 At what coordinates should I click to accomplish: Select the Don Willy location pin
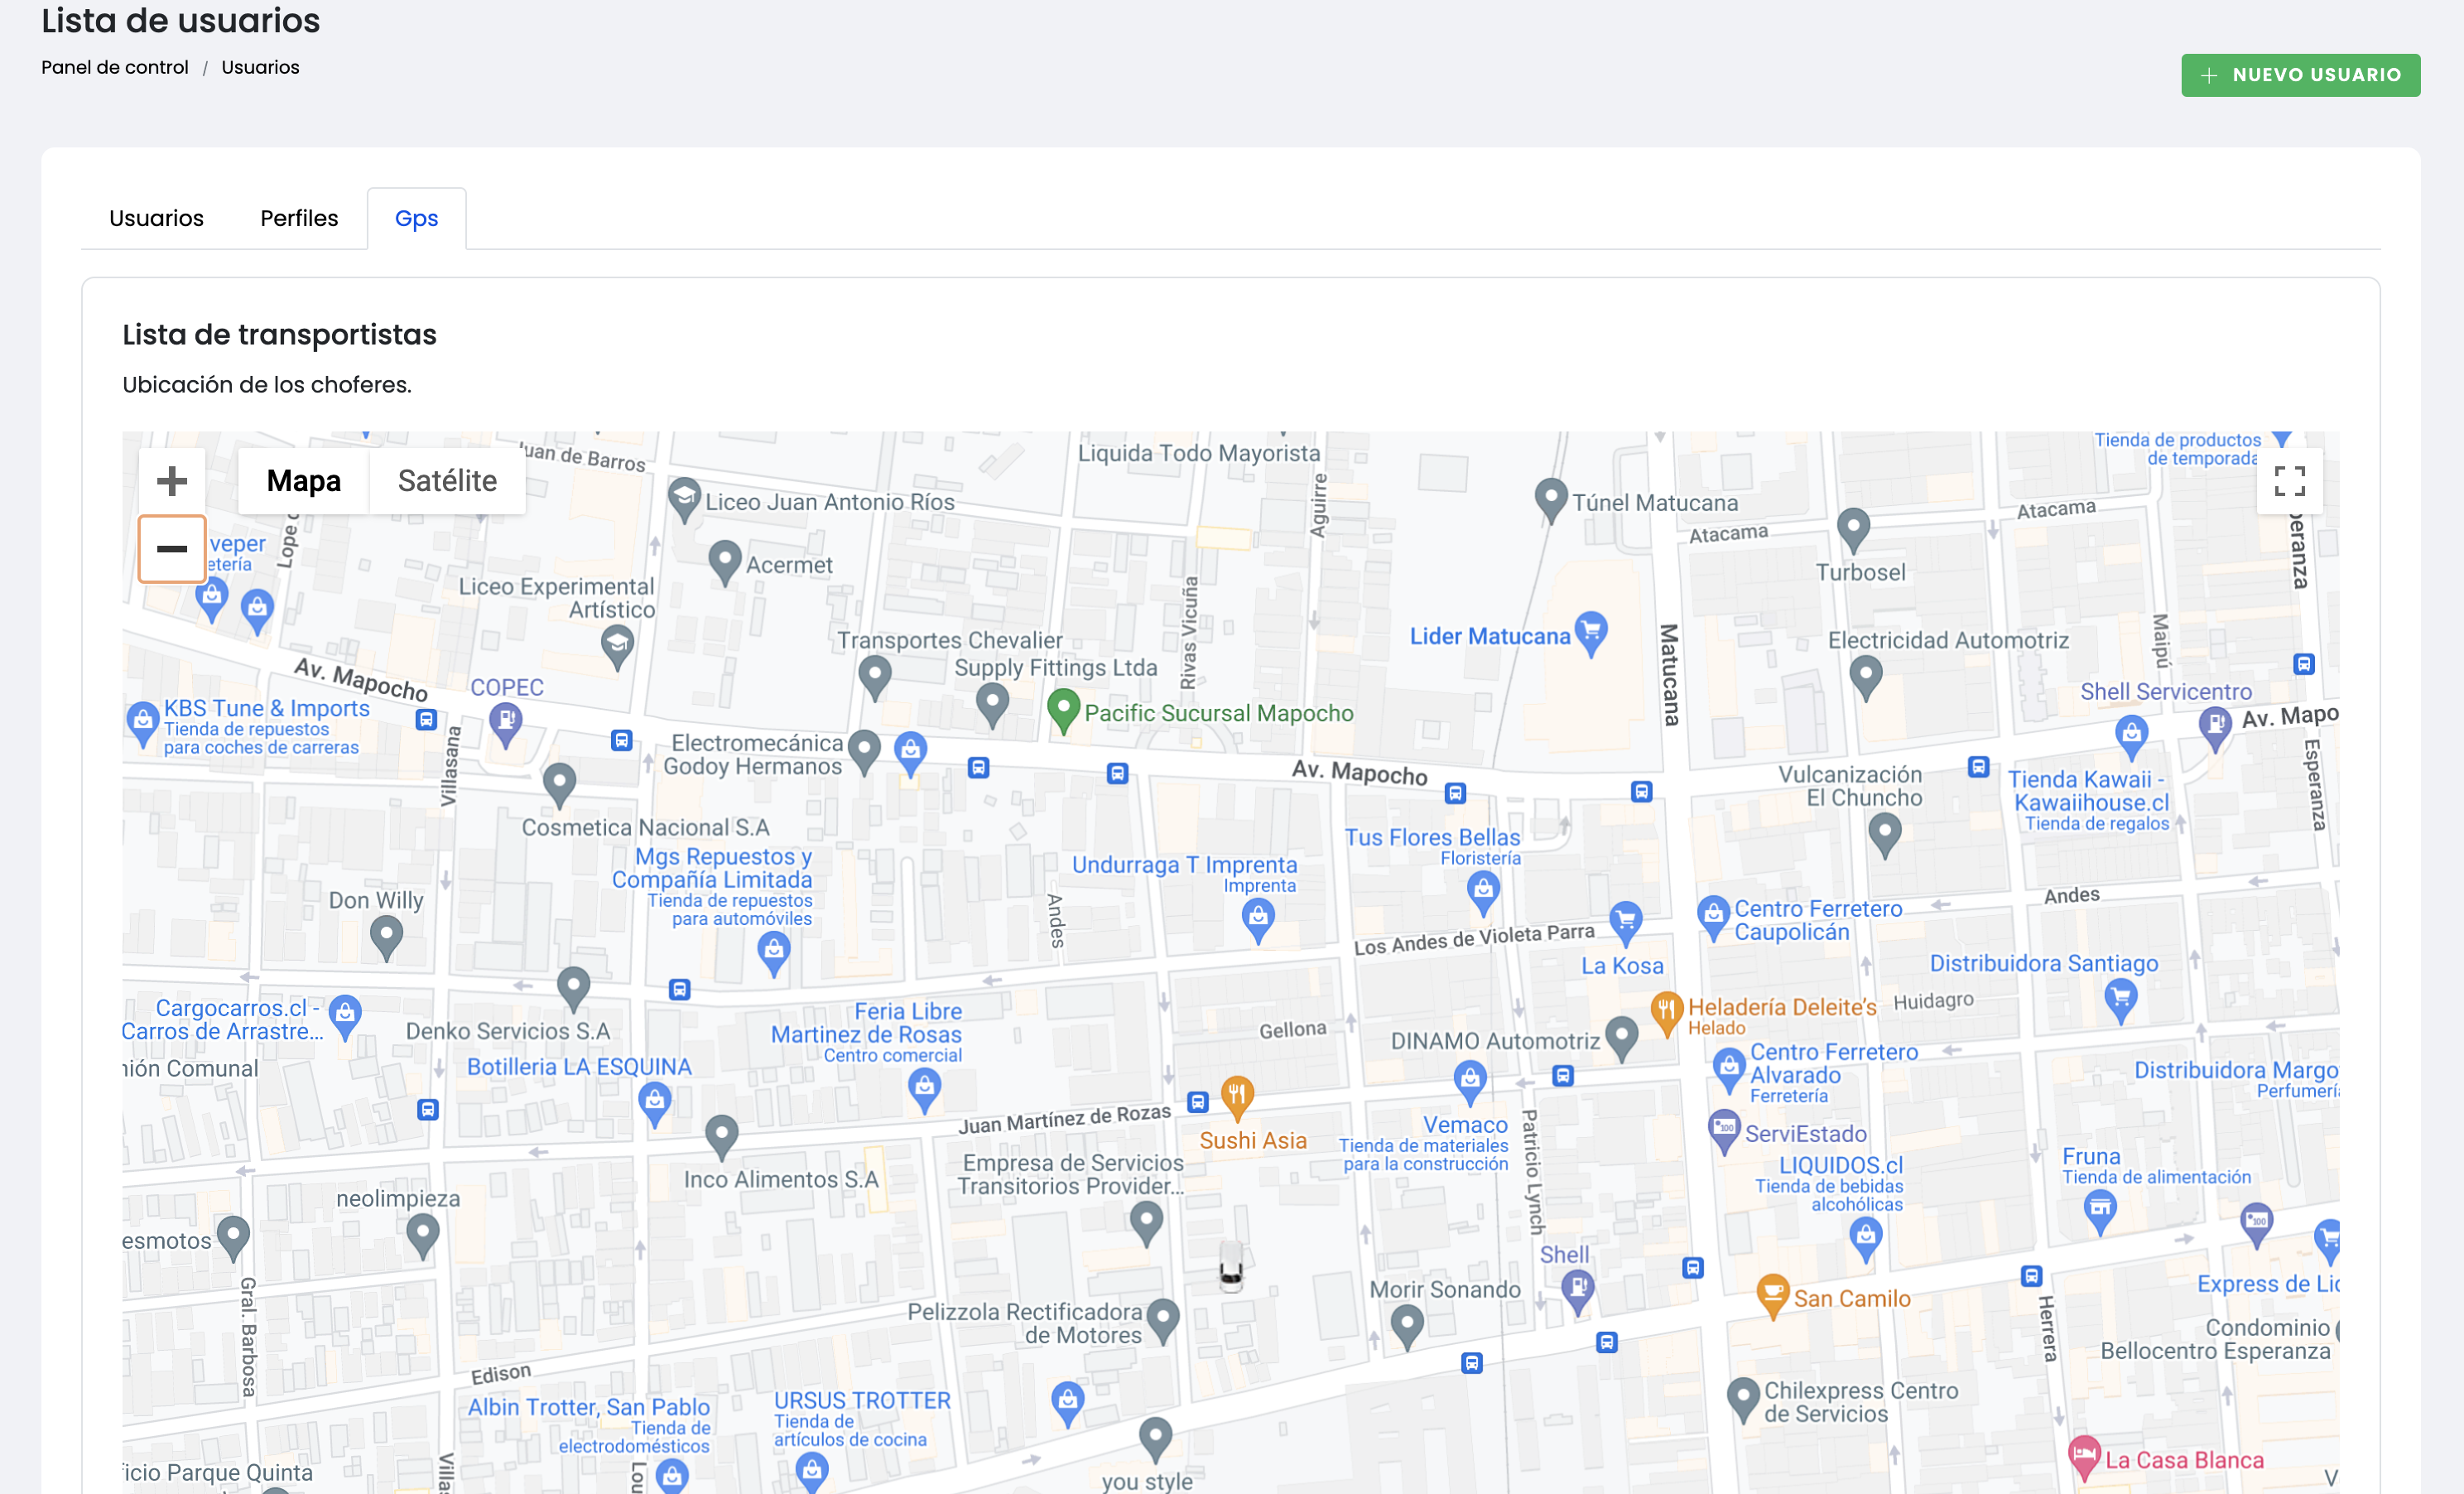tap(386, 939)
